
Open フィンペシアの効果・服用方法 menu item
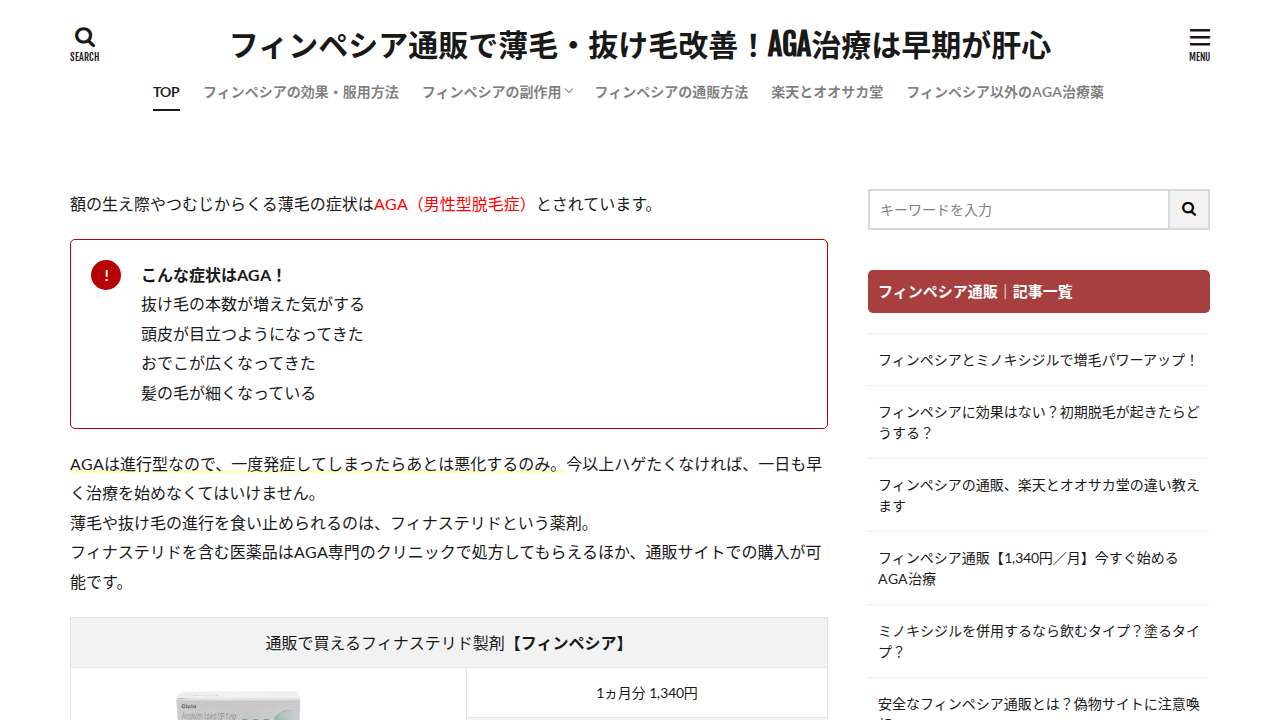click(301, 92)
